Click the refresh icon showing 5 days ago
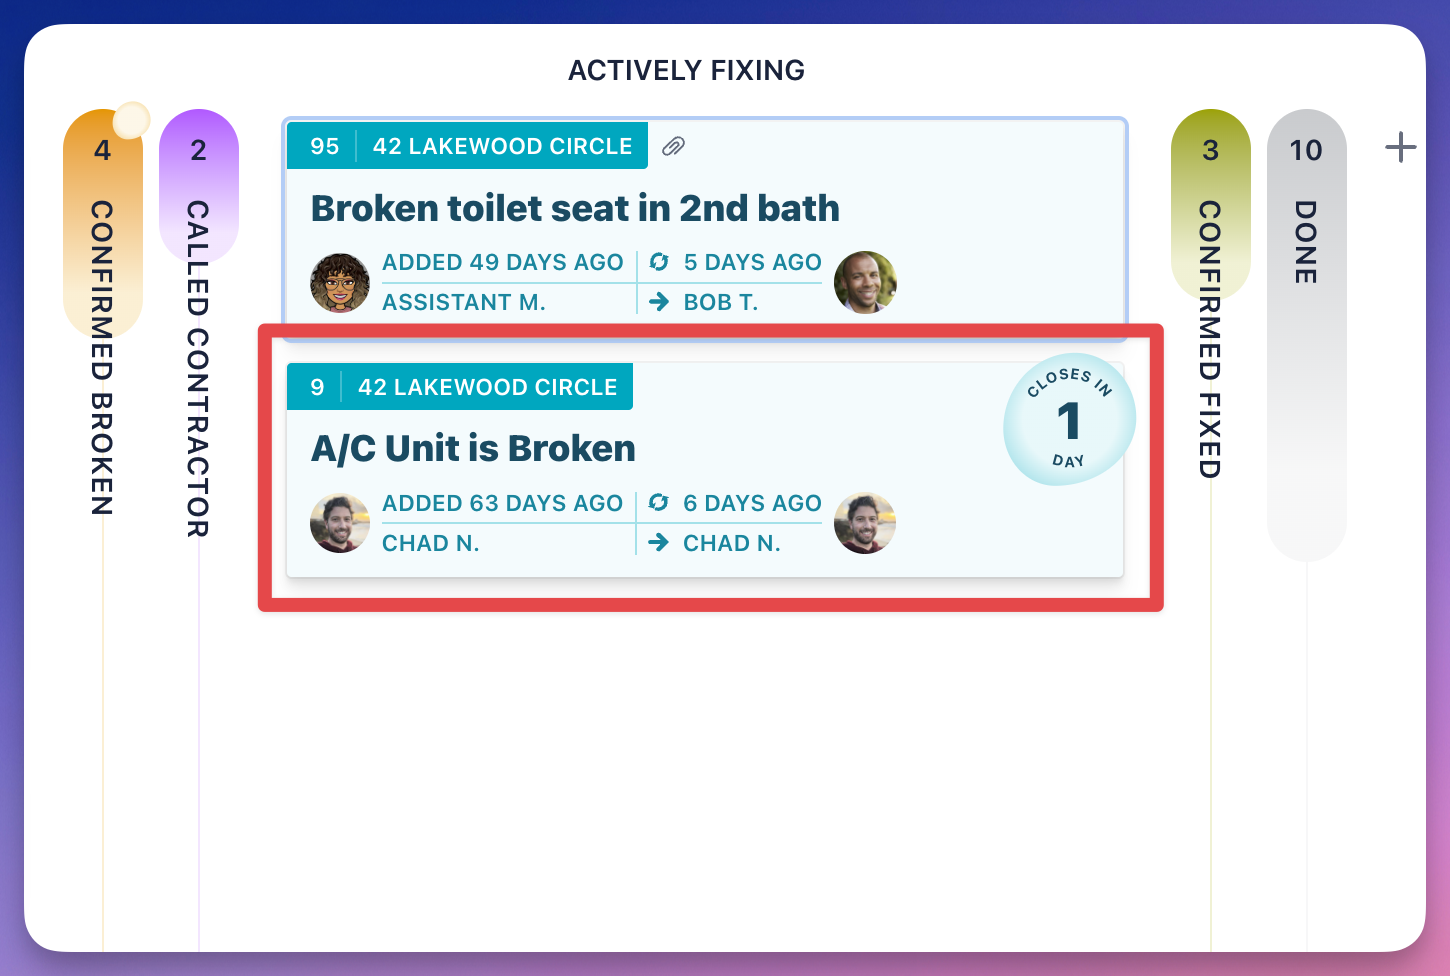 pos(659,262)
